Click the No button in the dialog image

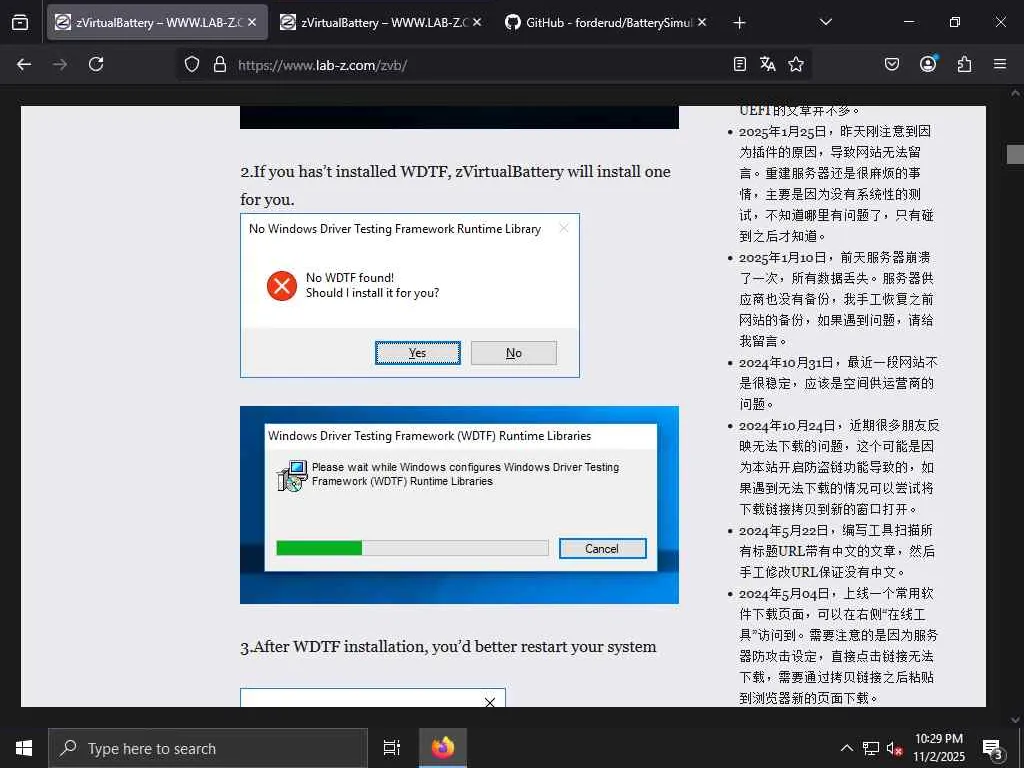pyautogui.click(x=514, y=353)
